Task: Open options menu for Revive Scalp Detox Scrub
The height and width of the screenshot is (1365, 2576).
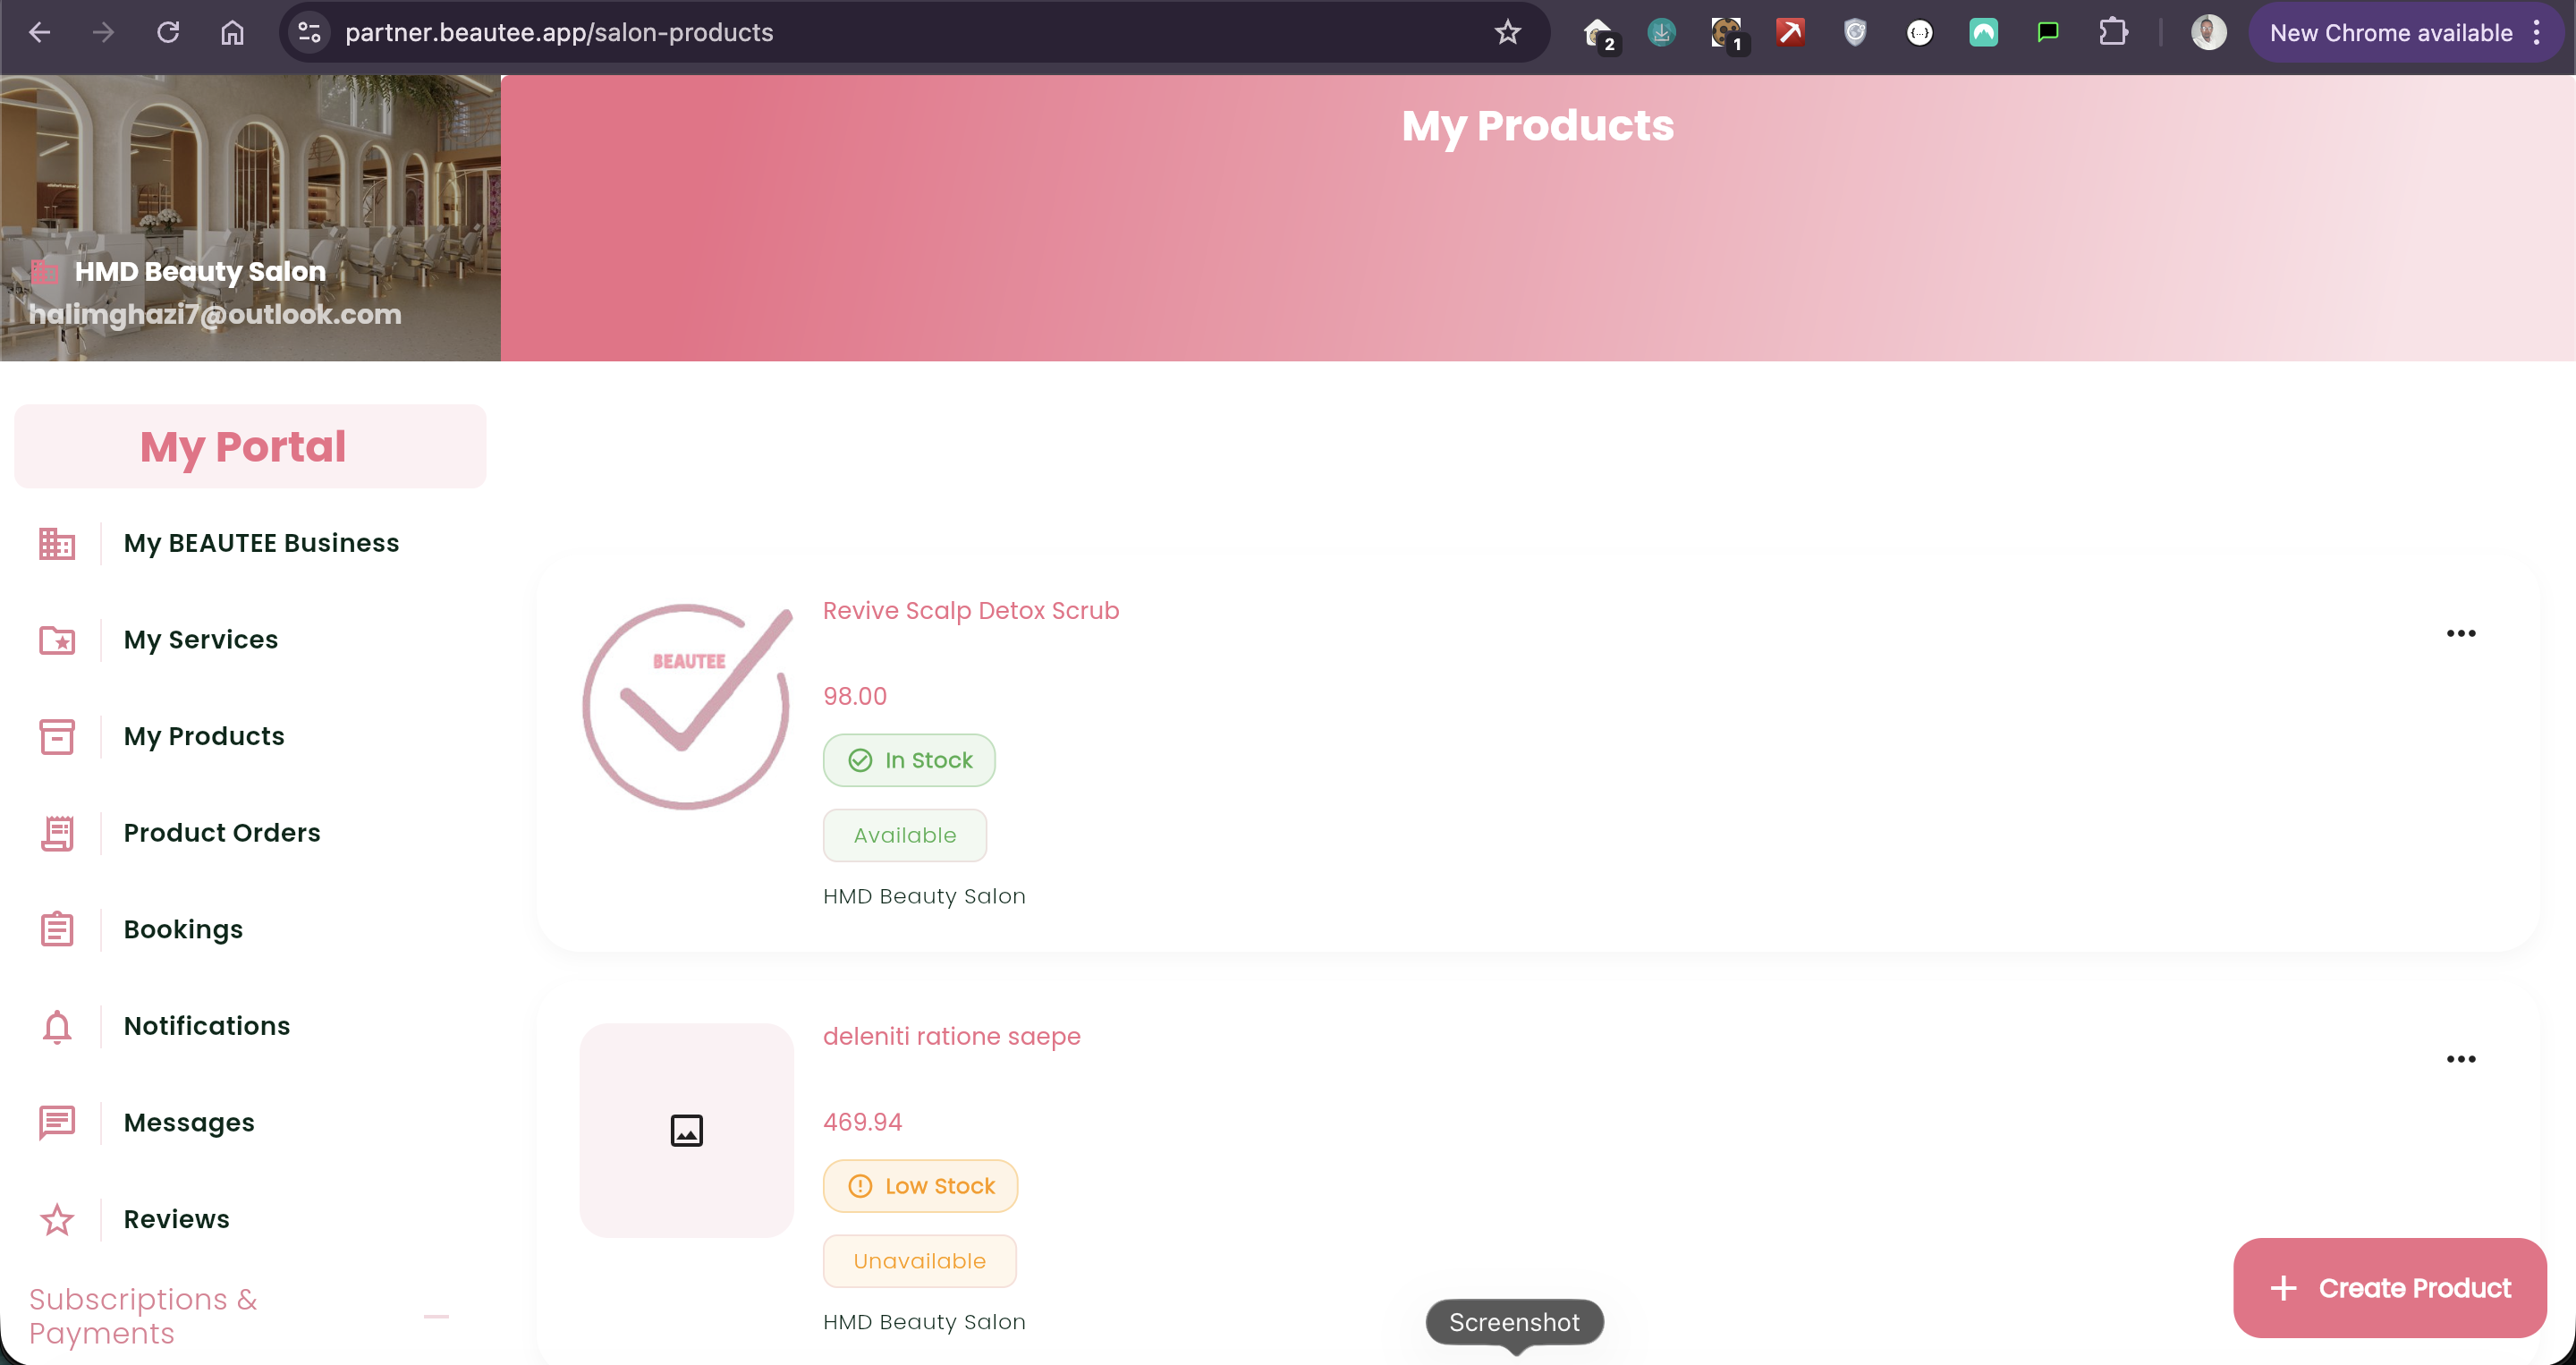Action: click(2460, 633)
